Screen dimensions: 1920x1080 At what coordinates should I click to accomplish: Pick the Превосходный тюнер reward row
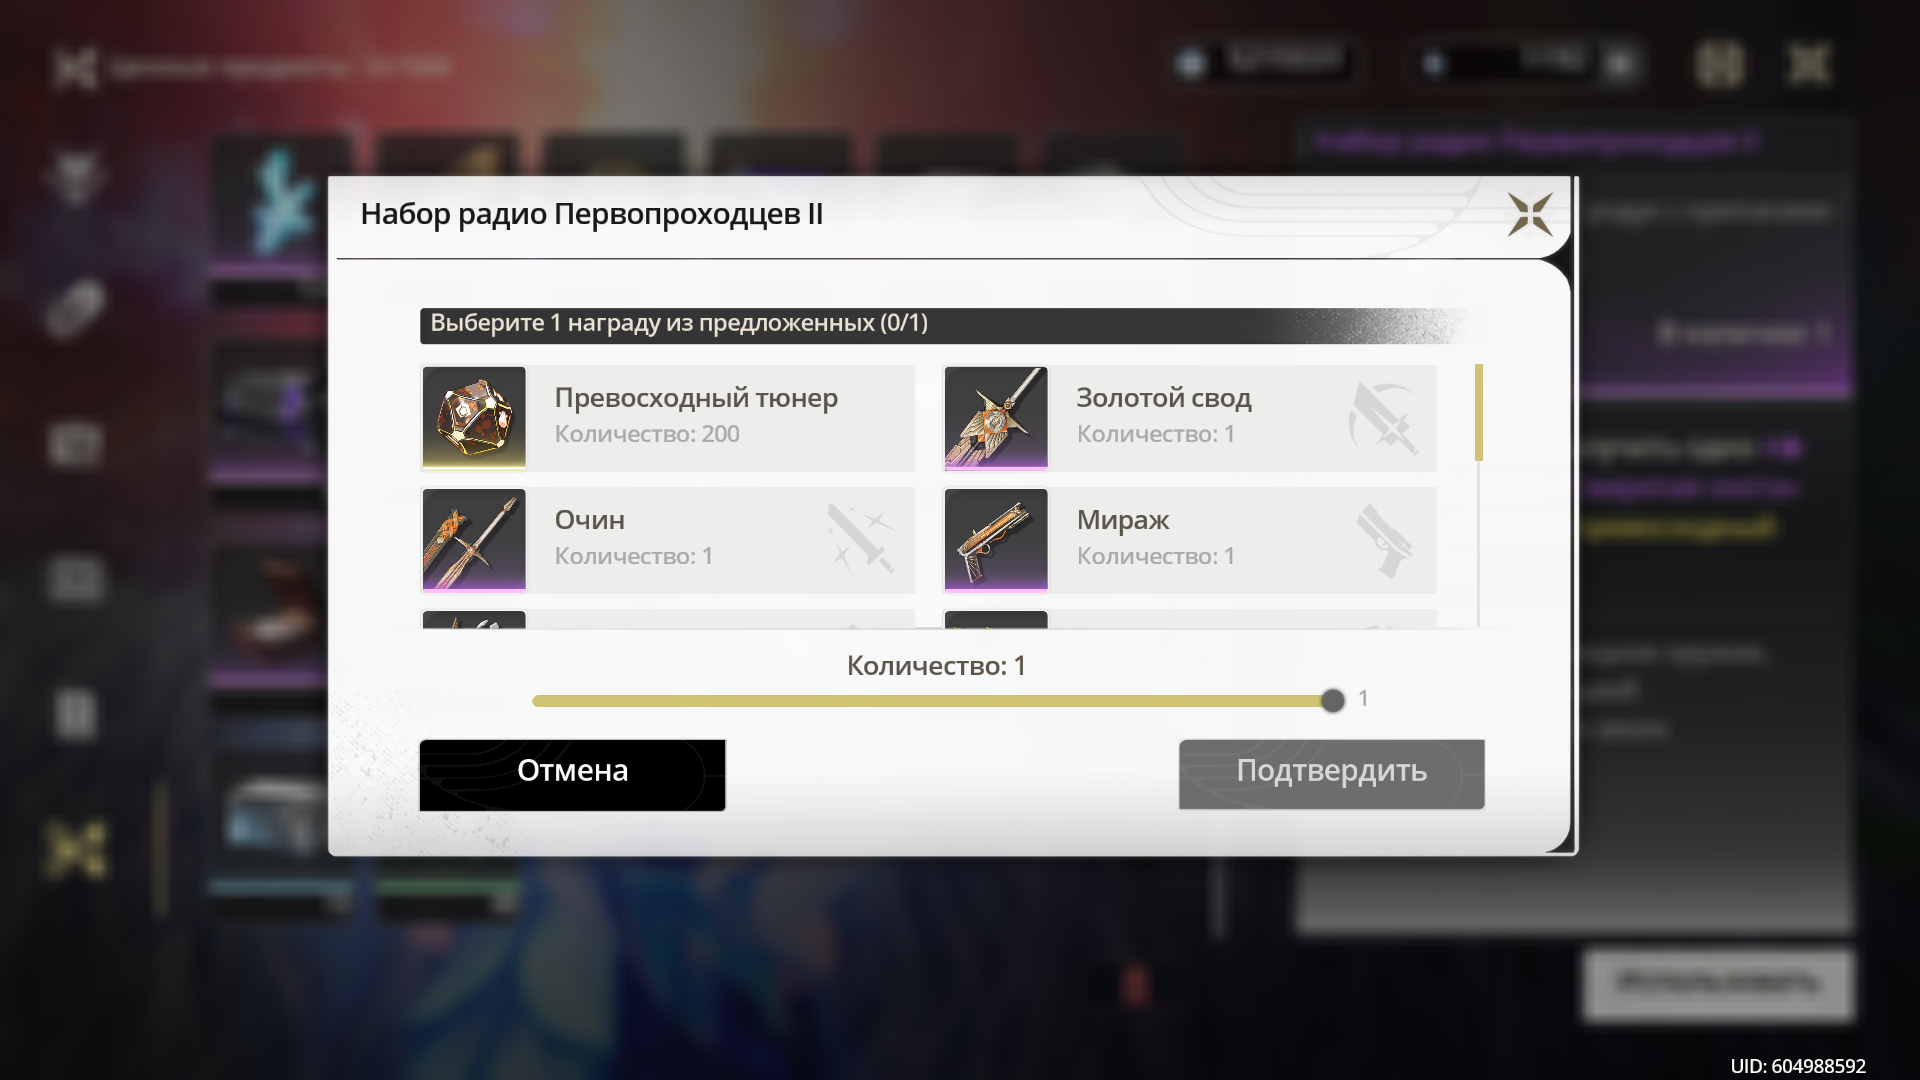tap(668, 418)
